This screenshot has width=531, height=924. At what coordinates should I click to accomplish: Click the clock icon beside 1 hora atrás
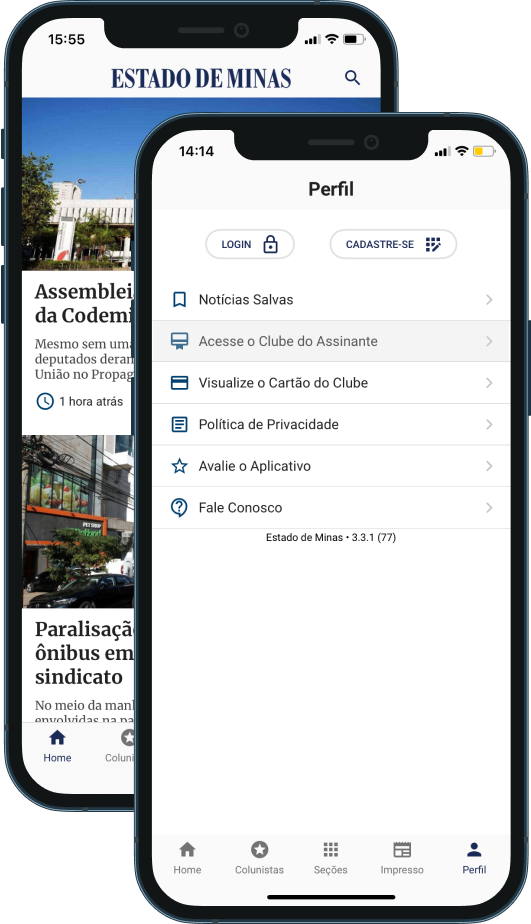pos(45,401)
